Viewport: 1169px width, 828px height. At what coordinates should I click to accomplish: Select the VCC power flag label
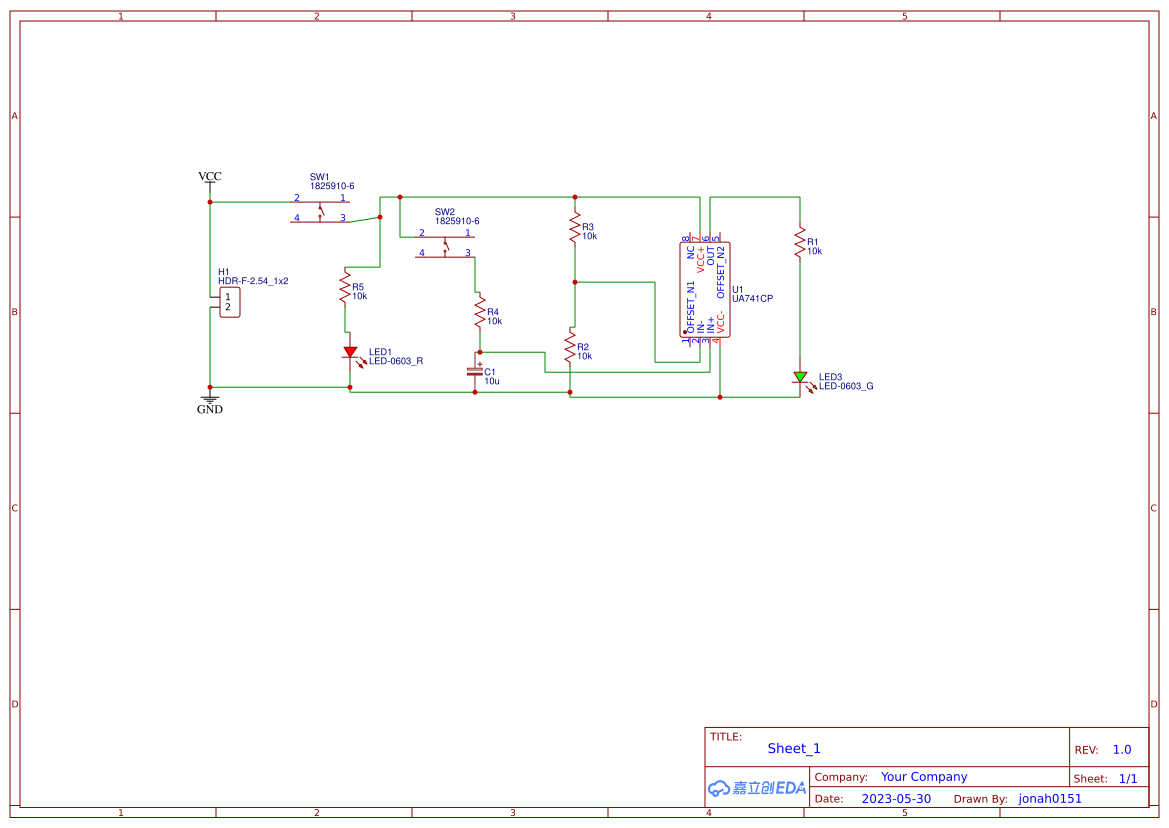point(209,176)
